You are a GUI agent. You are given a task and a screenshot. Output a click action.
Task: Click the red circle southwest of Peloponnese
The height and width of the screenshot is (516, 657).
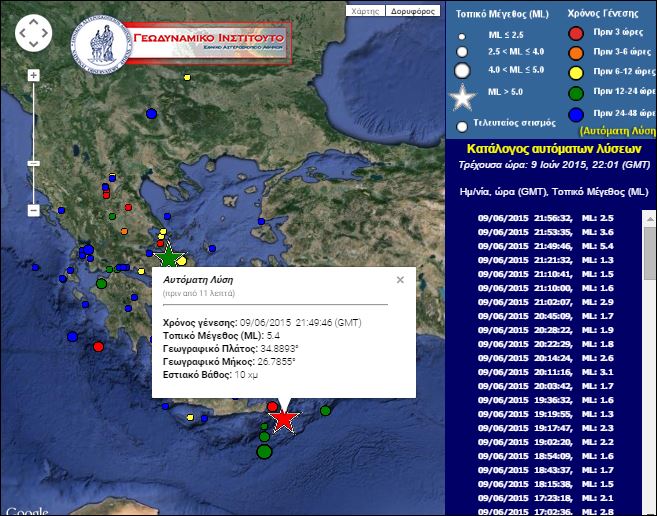pos(98,347)
